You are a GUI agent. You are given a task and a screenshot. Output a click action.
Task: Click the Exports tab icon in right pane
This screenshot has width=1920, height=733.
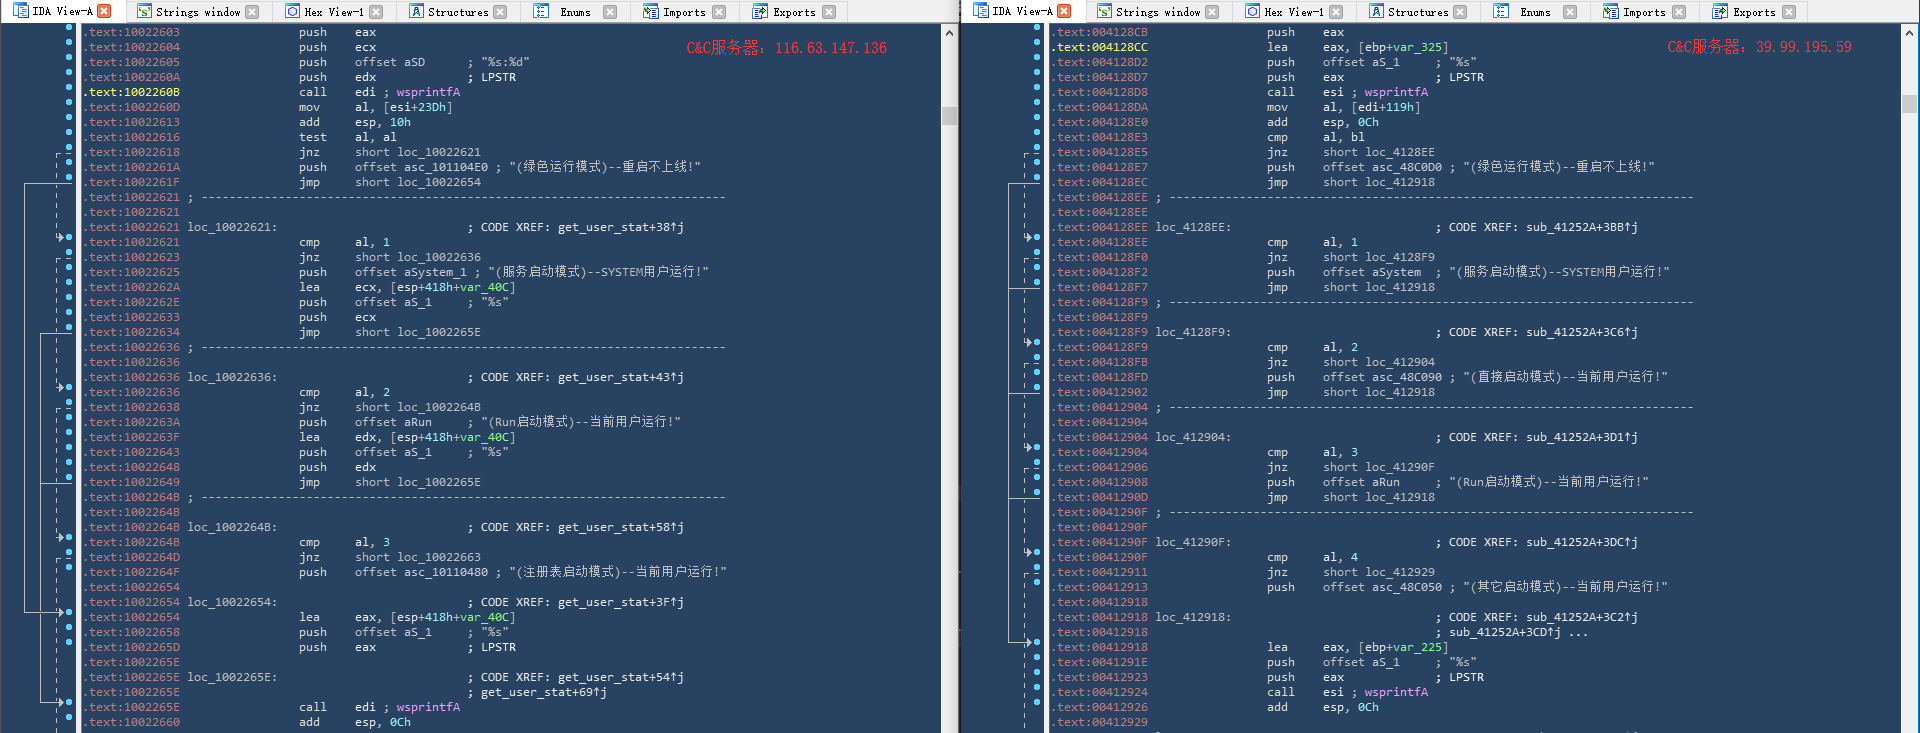click(1720, 12)
